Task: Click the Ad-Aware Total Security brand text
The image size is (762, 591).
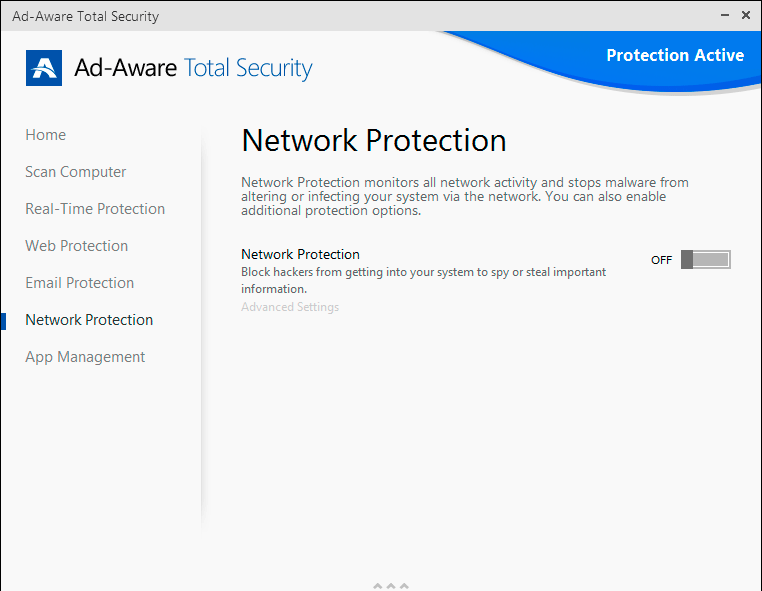Action: (x=193, y=68)
